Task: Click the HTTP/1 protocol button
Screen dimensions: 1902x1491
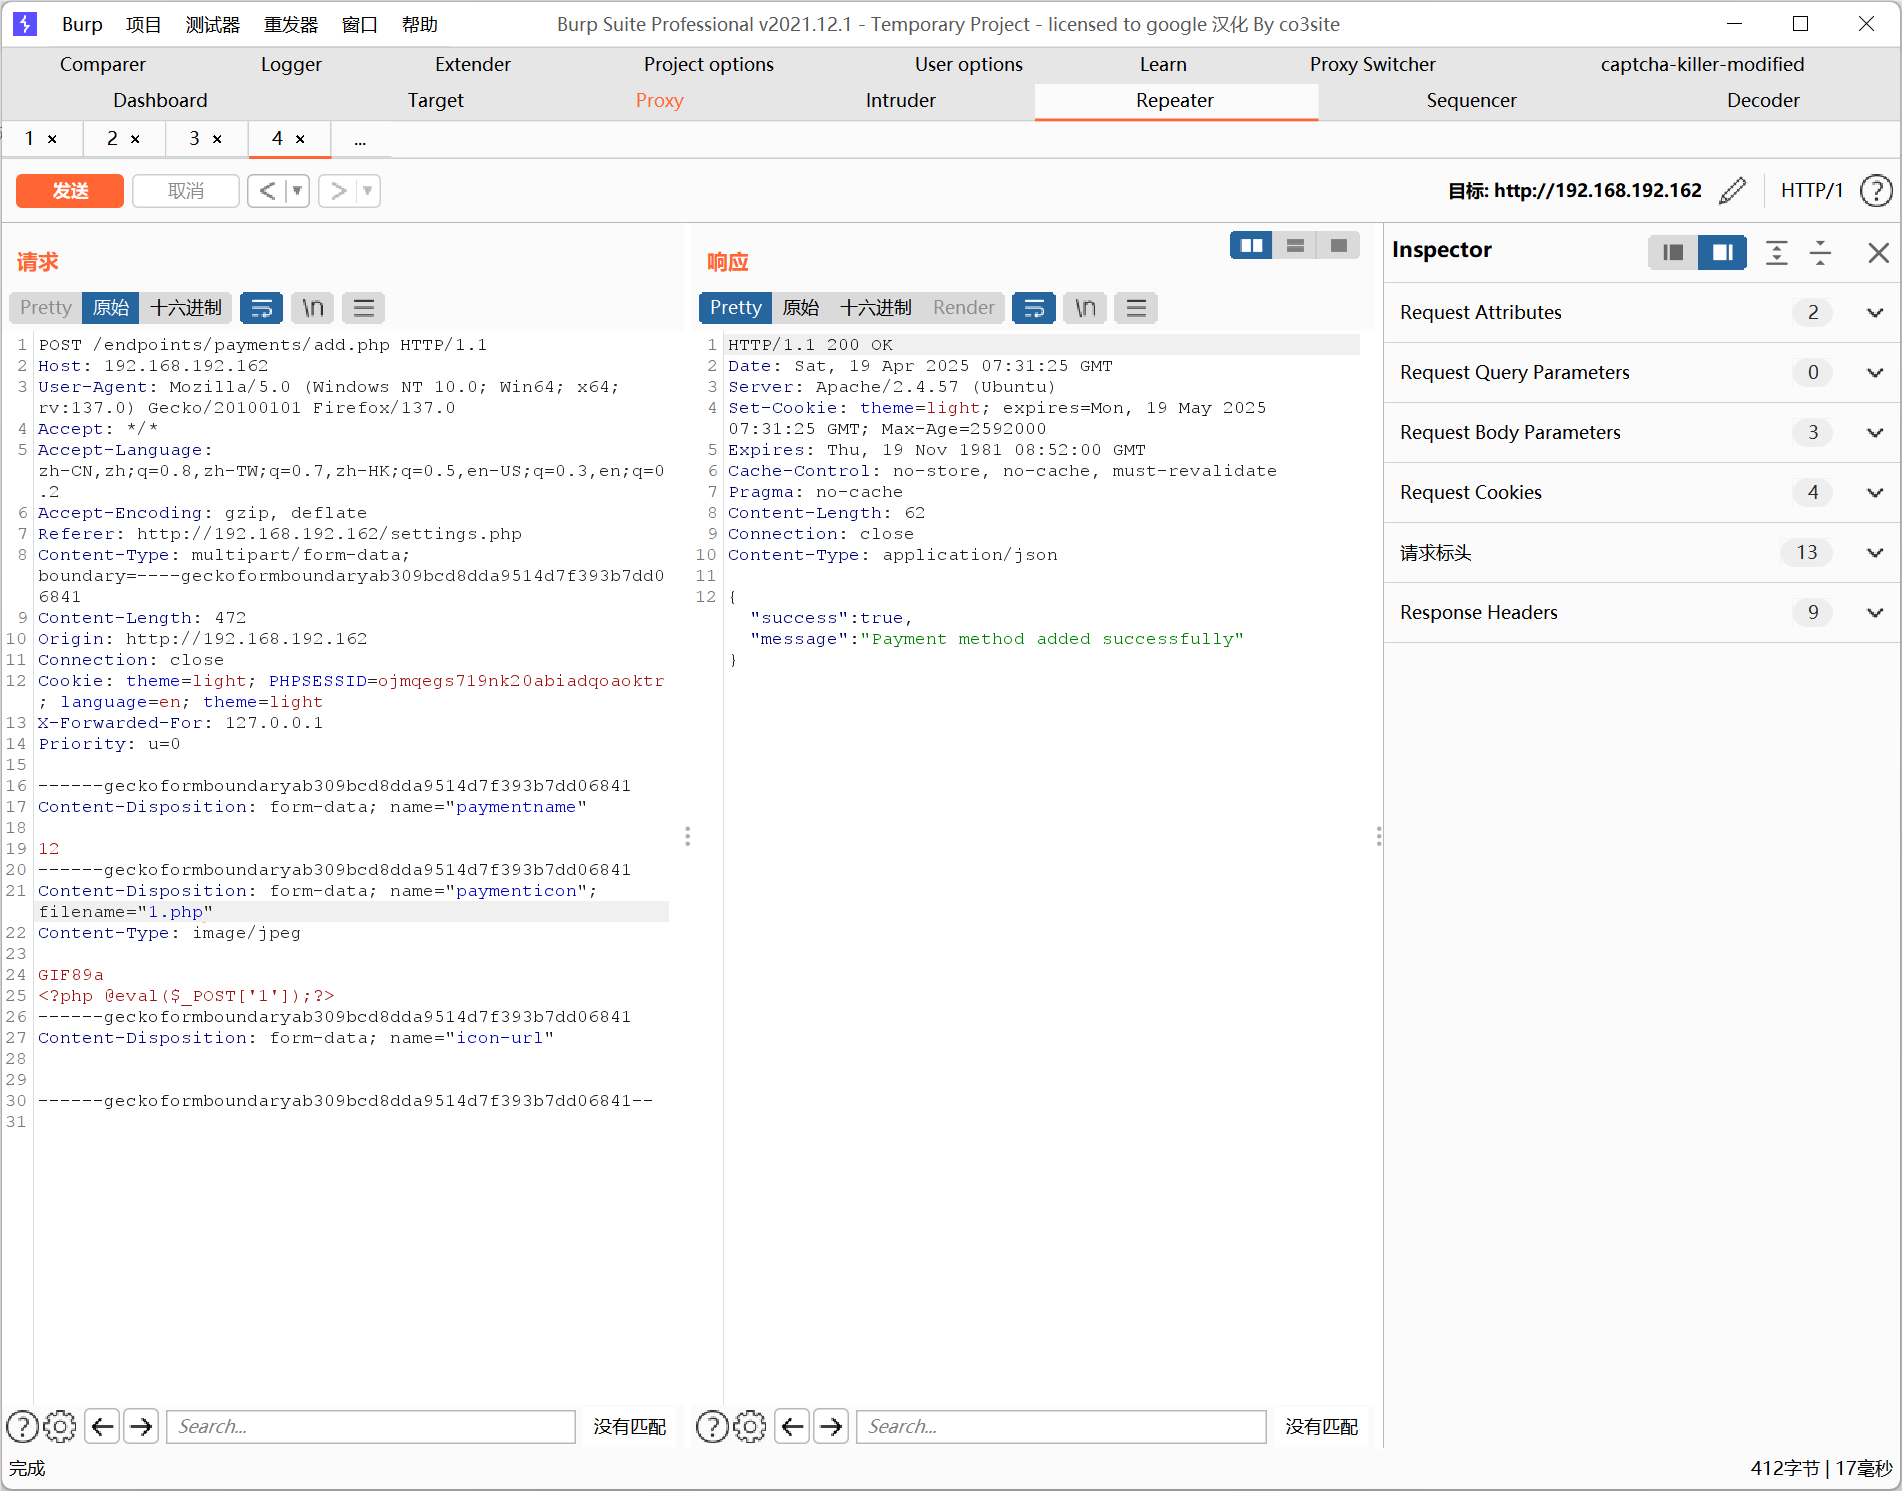Action: point(1811,190)
